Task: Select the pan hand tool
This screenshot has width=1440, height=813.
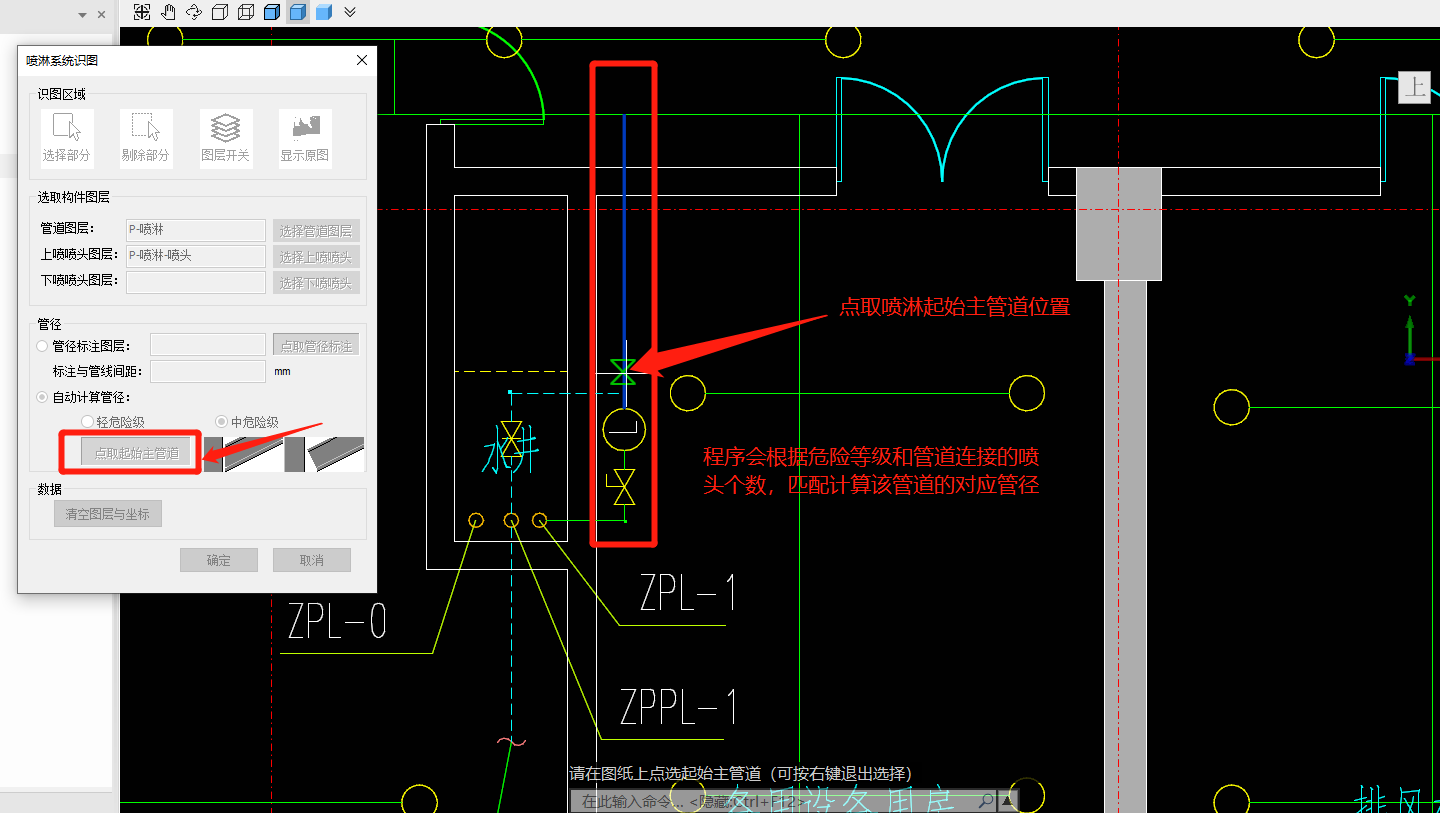Action: point(168,12)
